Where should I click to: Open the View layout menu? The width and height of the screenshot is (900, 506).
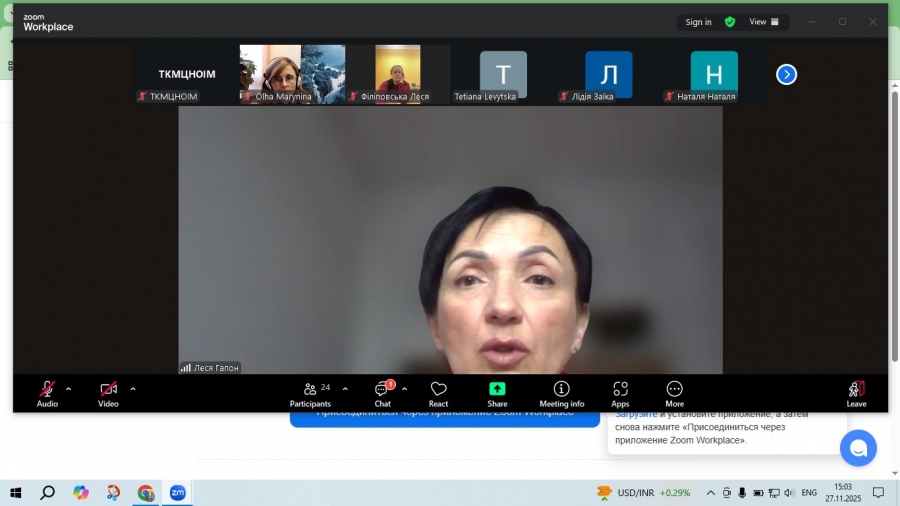[764, 22]
